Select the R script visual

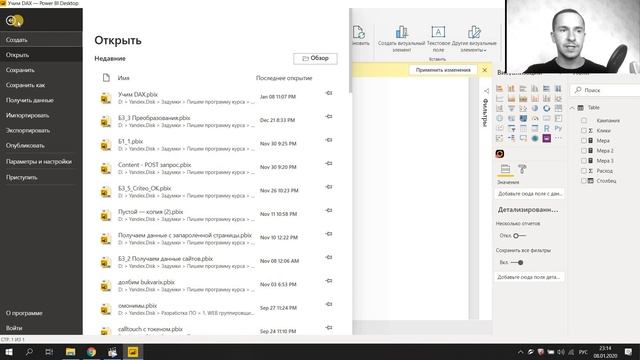tap(547, 128)
